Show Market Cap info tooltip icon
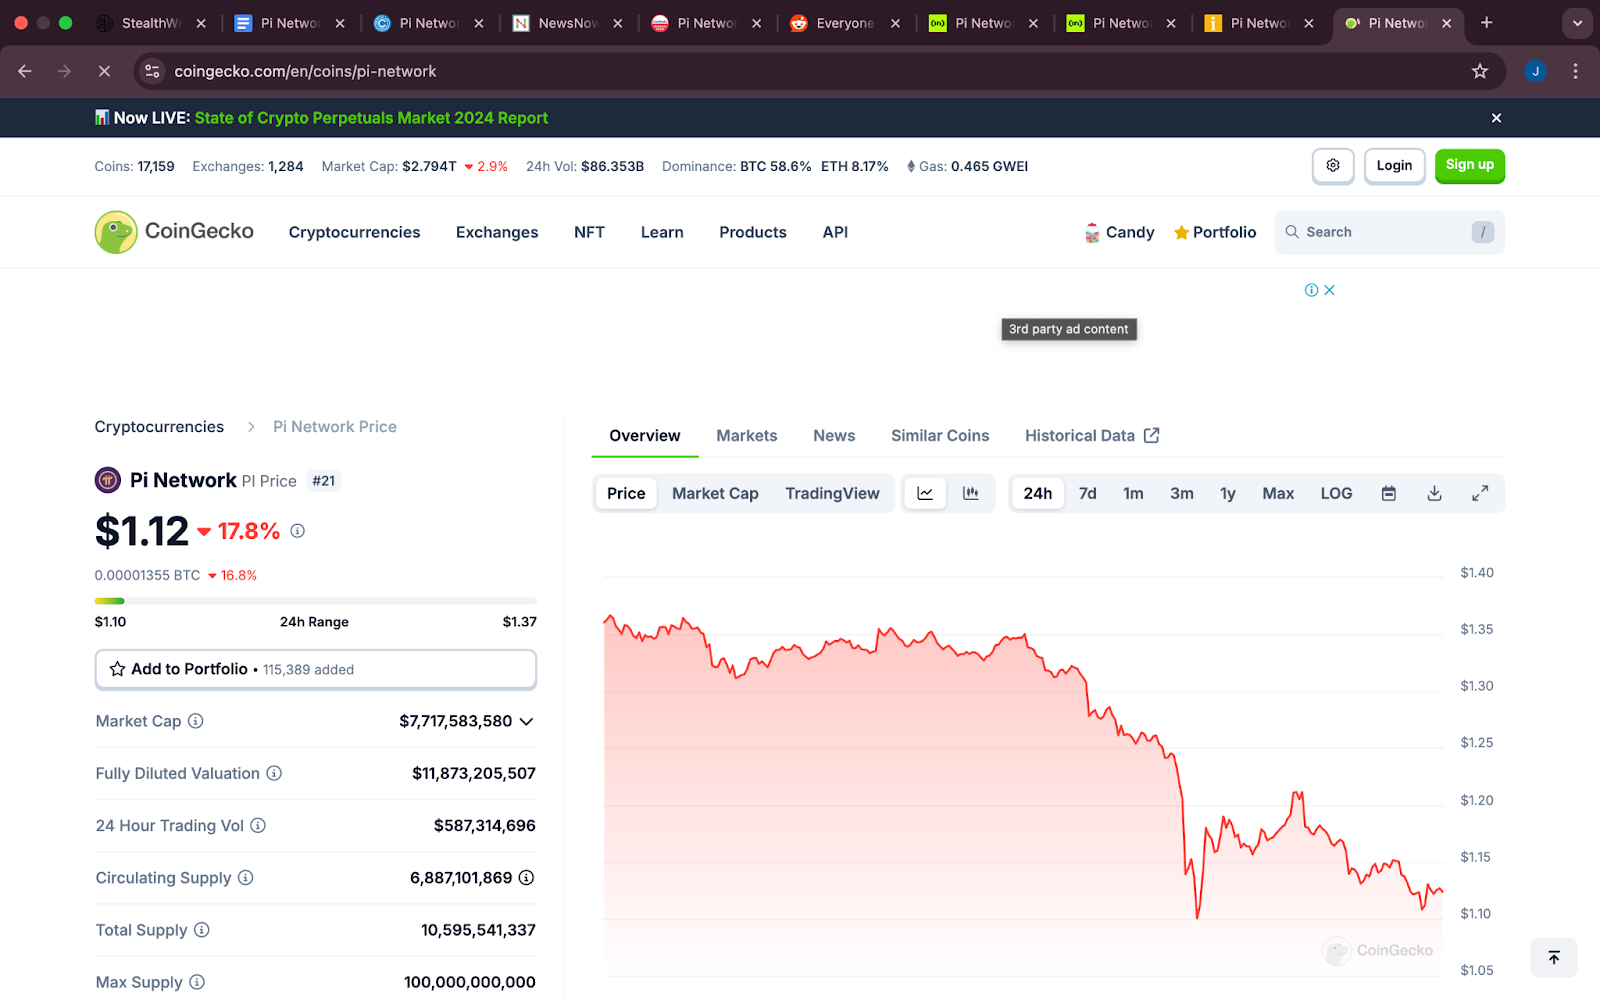Image resolution: width=1600 pixels, height=1000 pixels. pos(196,721)
